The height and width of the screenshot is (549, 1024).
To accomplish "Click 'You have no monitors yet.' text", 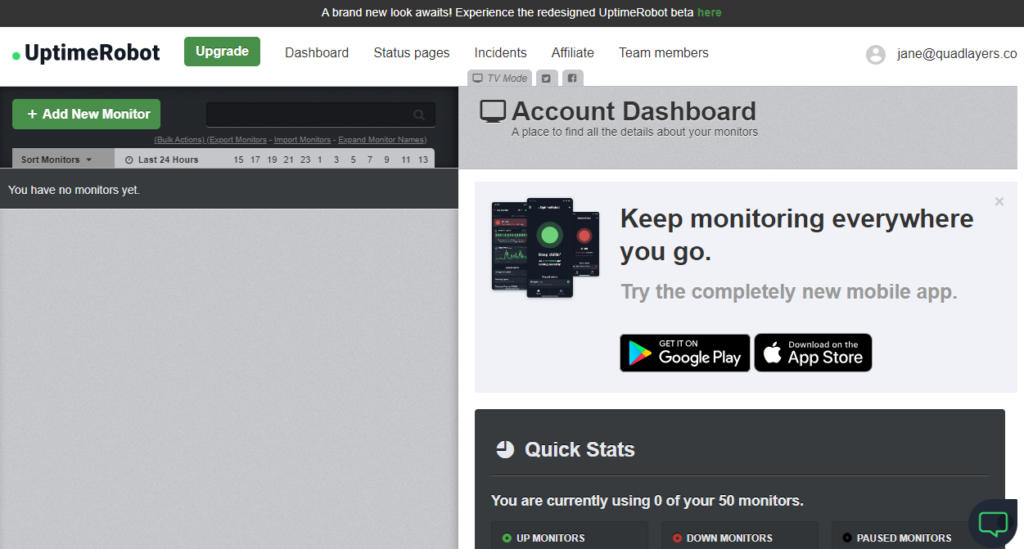I will pos(74,190).
